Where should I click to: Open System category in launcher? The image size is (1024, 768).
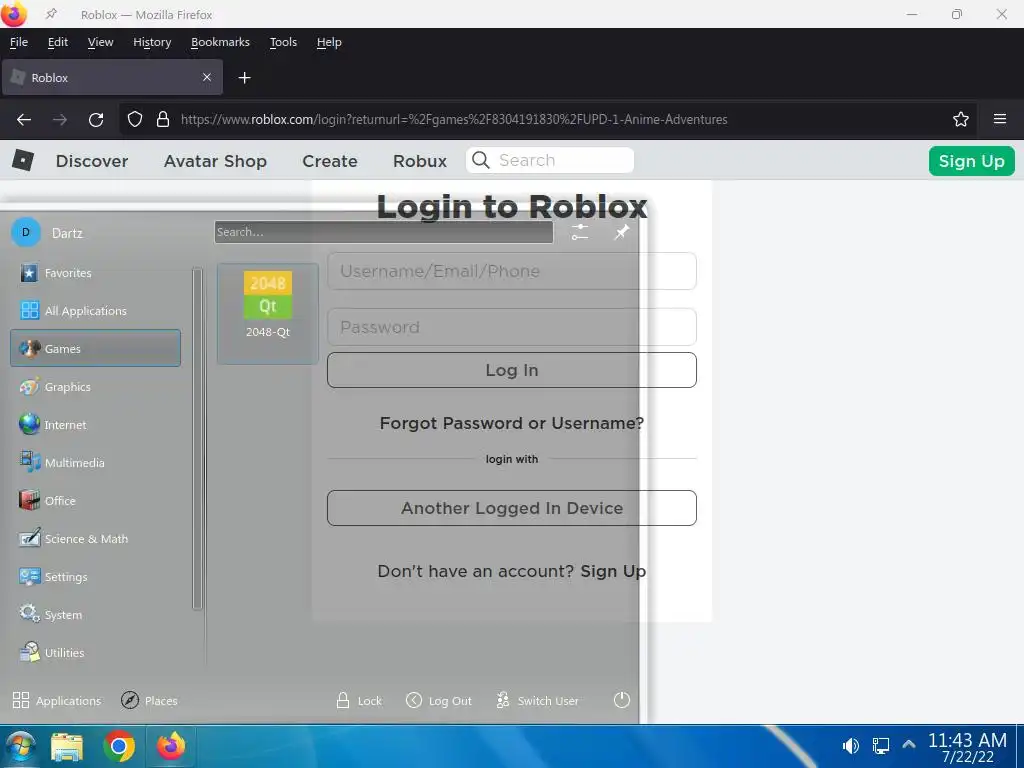pyautogui.click(x=95, y=615)
